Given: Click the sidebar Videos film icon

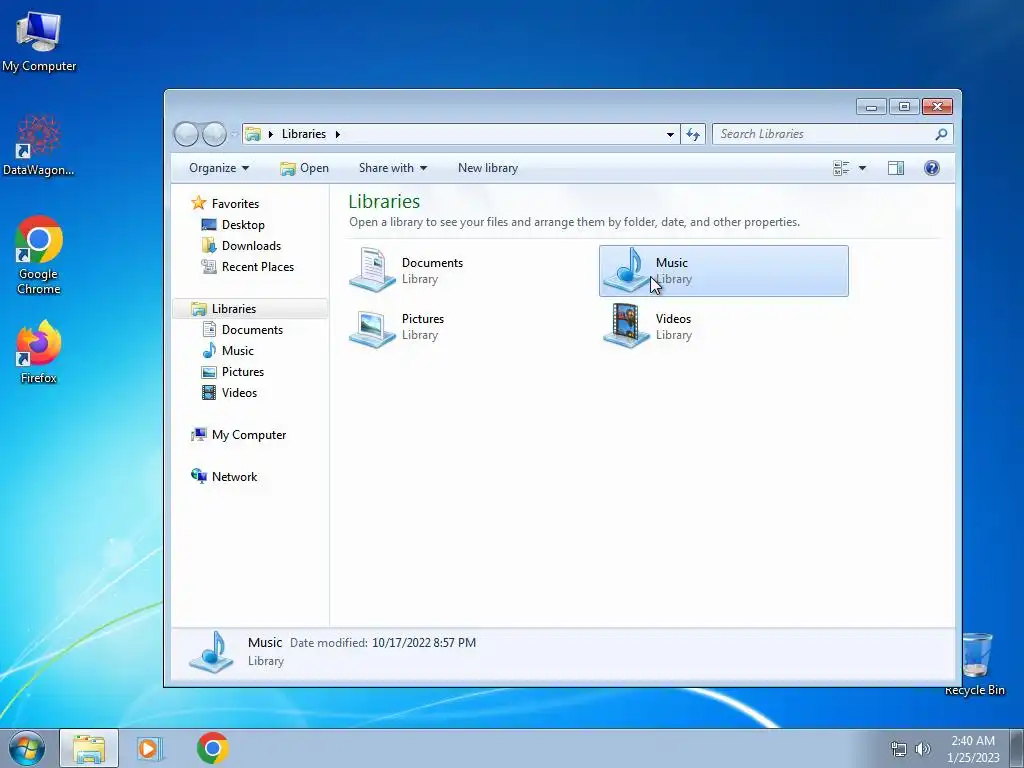Looking at the screenshot, I should tap(209, 392).
